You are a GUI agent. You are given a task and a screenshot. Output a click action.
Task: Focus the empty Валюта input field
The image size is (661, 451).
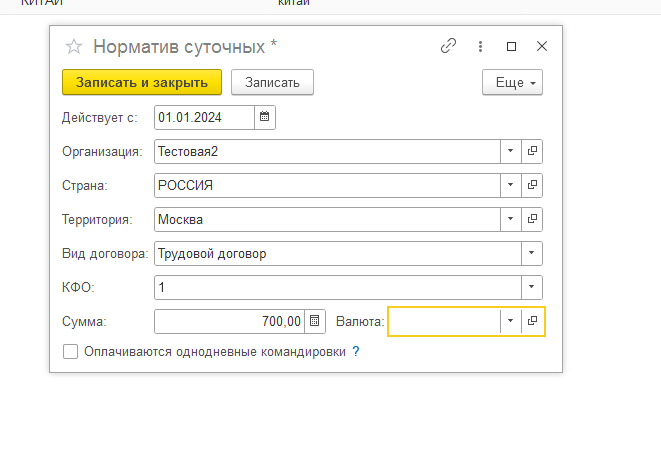coord(444,321)
